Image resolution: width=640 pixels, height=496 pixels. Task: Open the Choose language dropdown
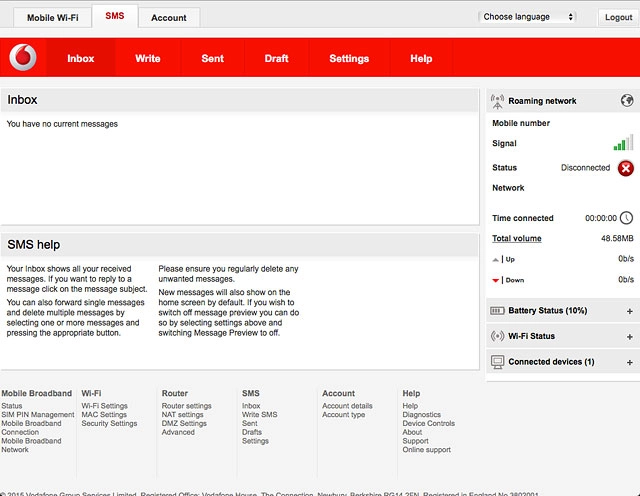pos(528,17)
